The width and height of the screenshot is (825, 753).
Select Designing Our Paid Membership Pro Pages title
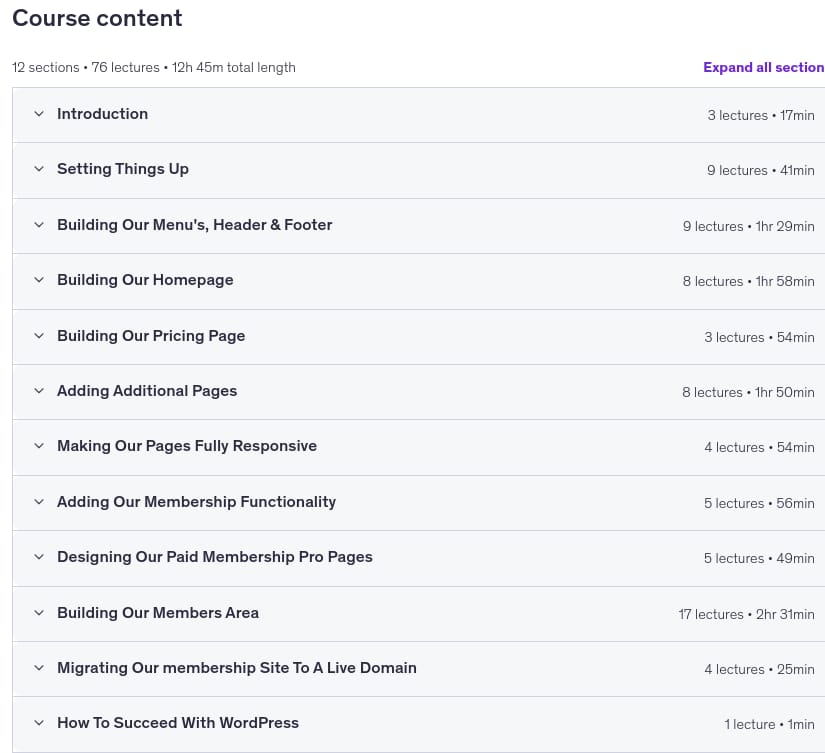(x=215, y=558)
